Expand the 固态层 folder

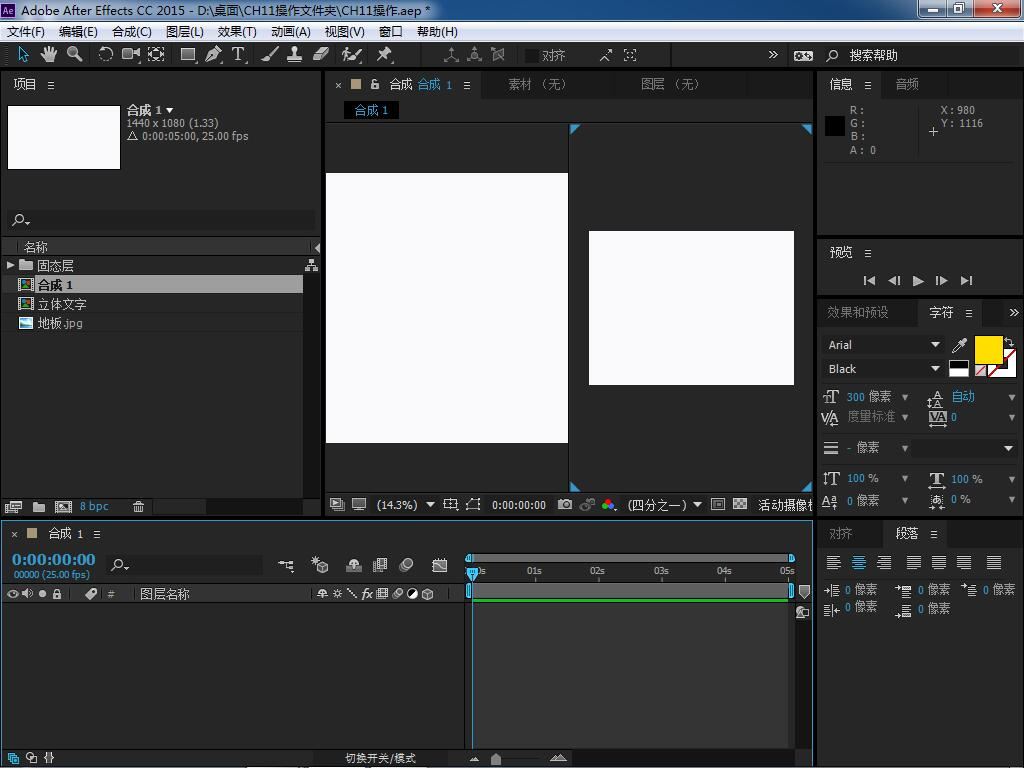tap(10, 266)
